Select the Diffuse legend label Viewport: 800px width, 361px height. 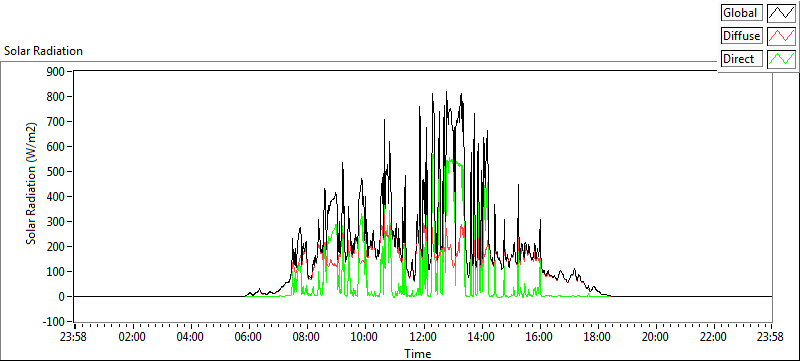pyautogui.click(x=742, y=36)
